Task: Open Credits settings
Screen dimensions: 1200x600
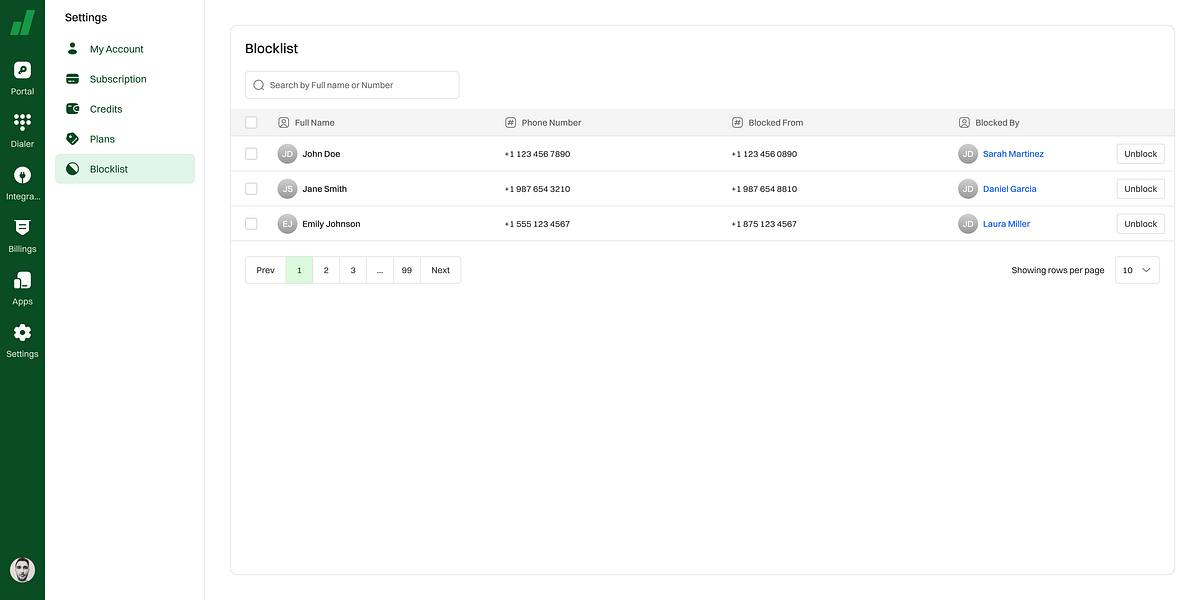Action: [x=125, y=109]
